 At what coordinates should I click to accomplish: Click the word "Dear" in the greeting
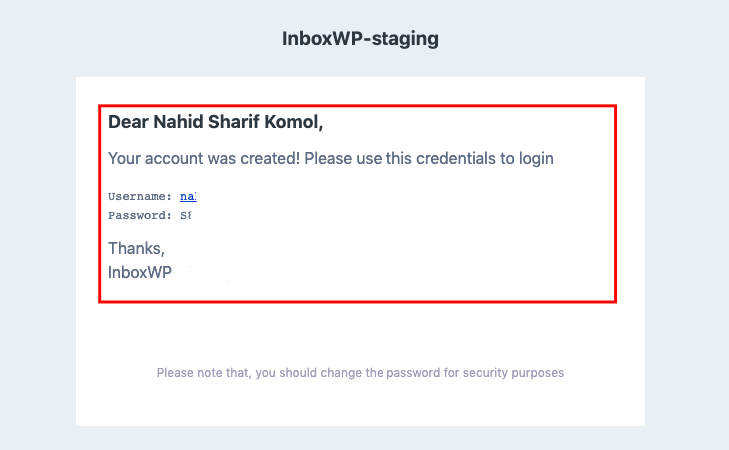128,123
